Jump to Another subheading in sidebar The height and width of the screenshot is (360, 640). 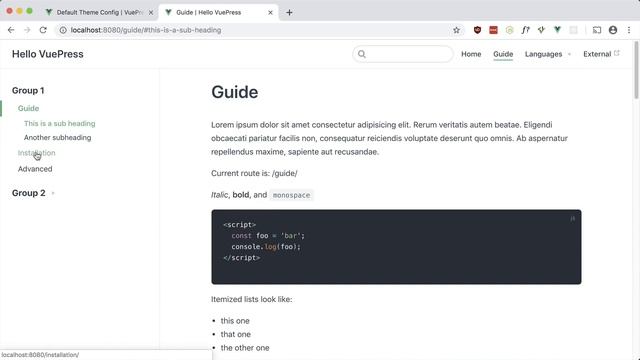[58, 138]
